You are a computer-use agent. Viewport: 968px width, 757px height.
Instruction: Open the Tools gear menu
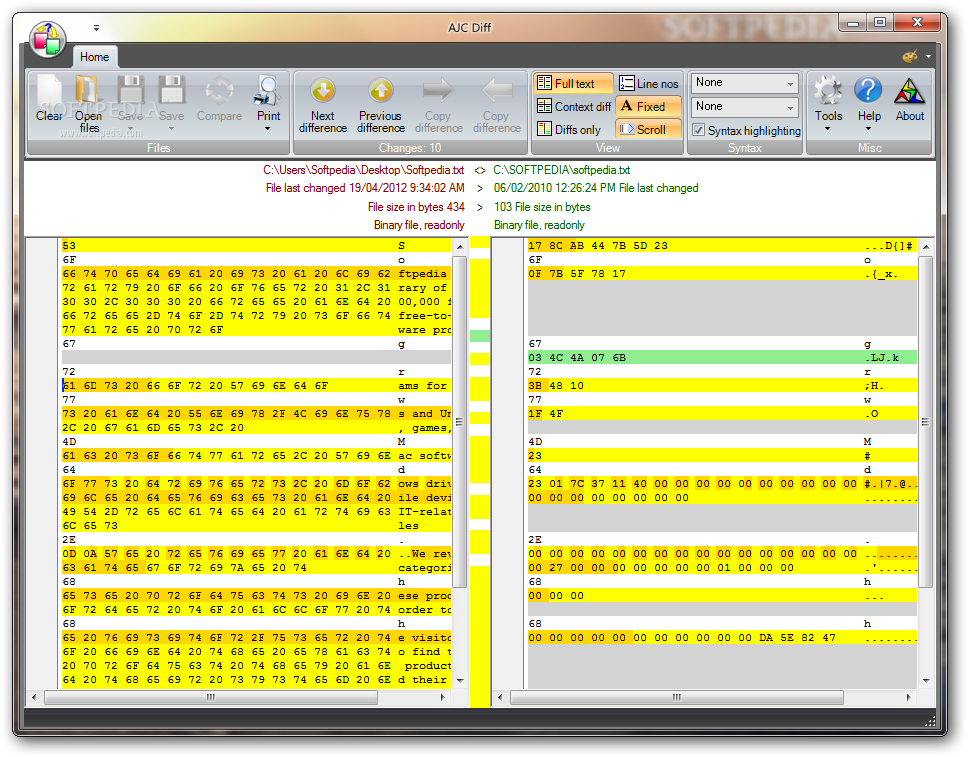coord(828,91)
